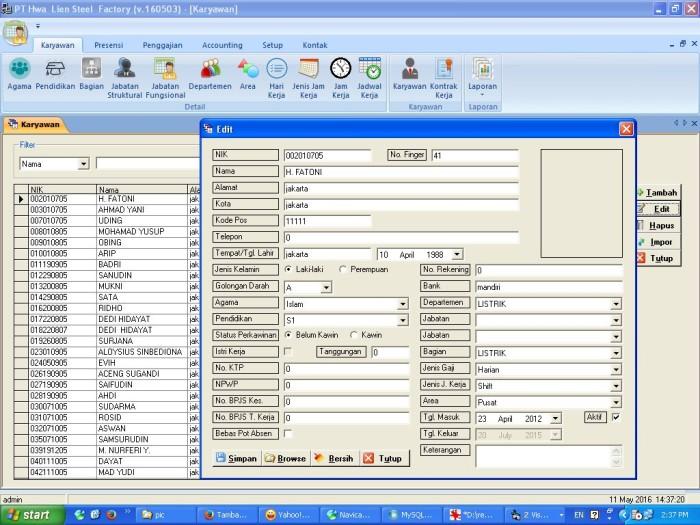Open the Agama ribbon icon
This screenshot has height=525, width=700.
[19, 69]
